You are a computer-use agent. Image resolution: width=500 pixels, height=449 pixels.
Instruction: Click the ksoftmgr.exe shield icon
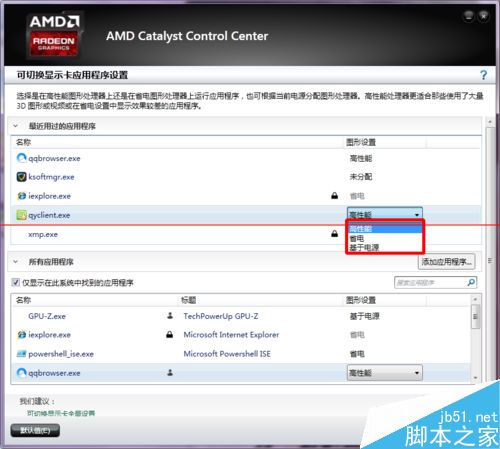(x=22, y=177)
